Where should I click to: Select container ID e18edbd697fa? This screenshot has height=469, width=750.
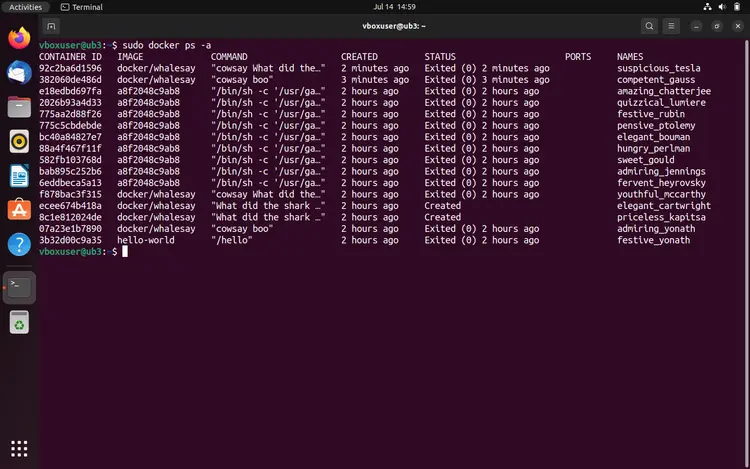[70, 91]
